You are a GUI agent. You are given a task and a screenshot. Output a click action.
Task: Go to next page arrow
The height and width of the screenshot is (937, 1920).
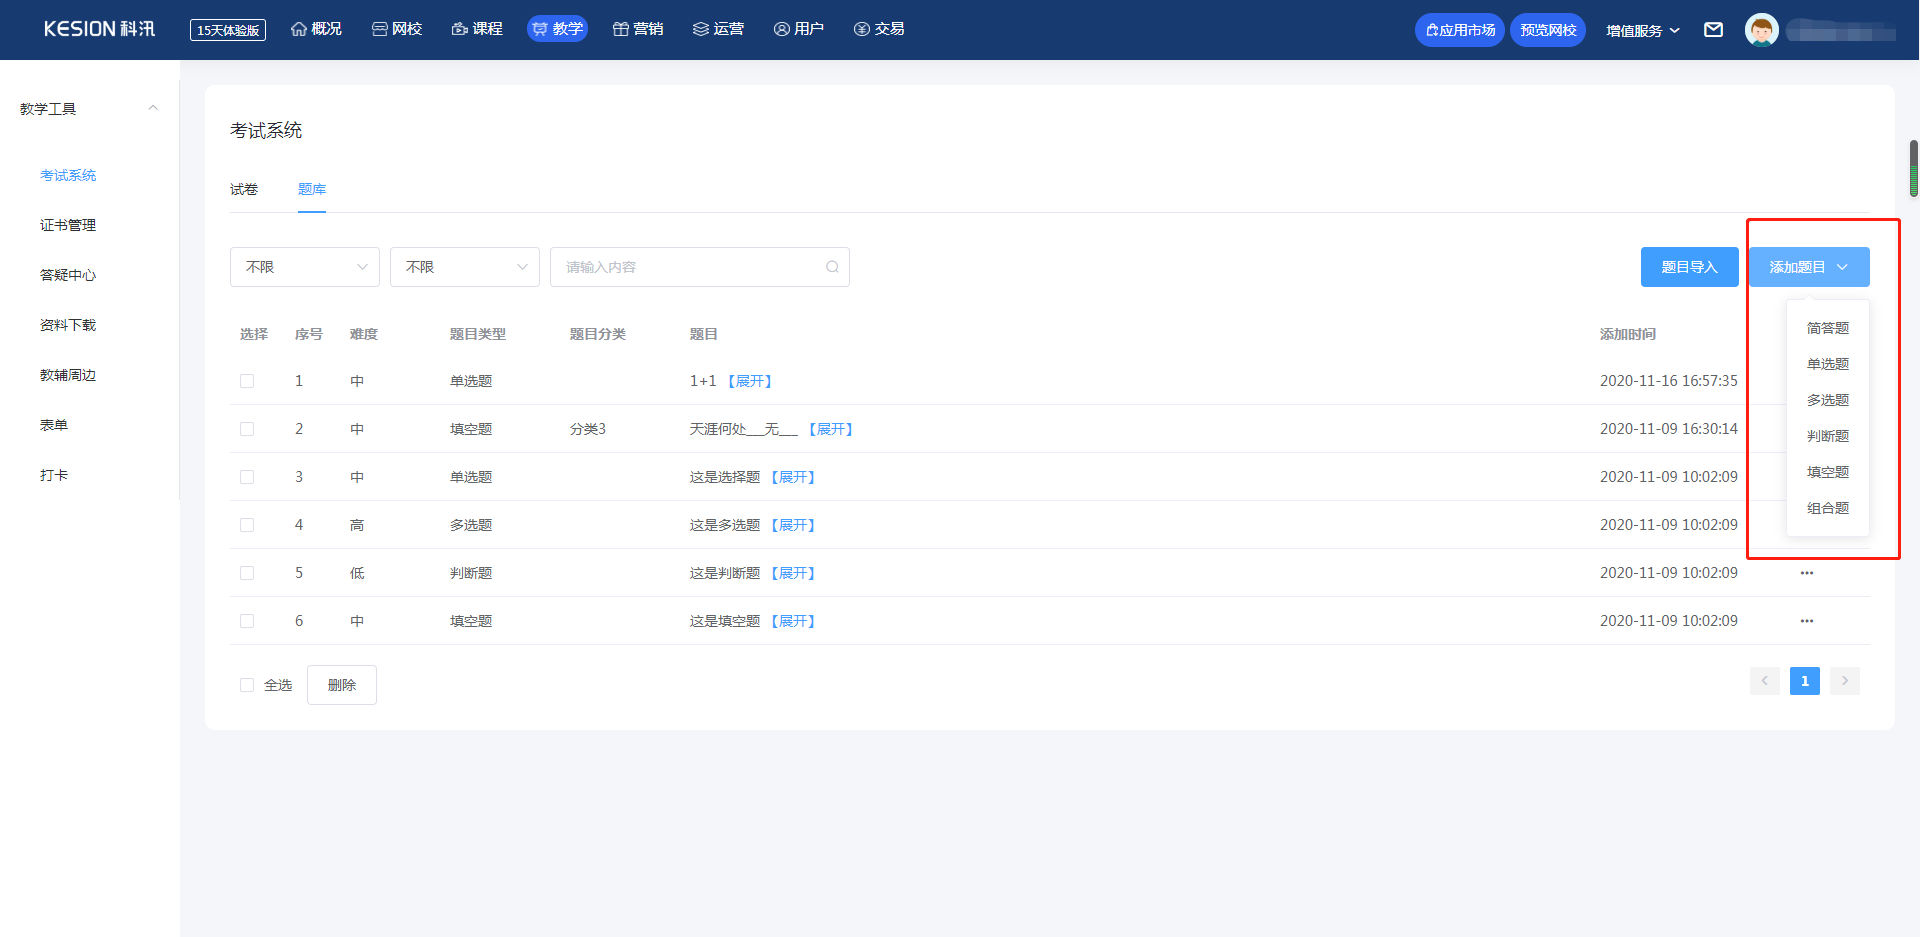pos(1845,681)
